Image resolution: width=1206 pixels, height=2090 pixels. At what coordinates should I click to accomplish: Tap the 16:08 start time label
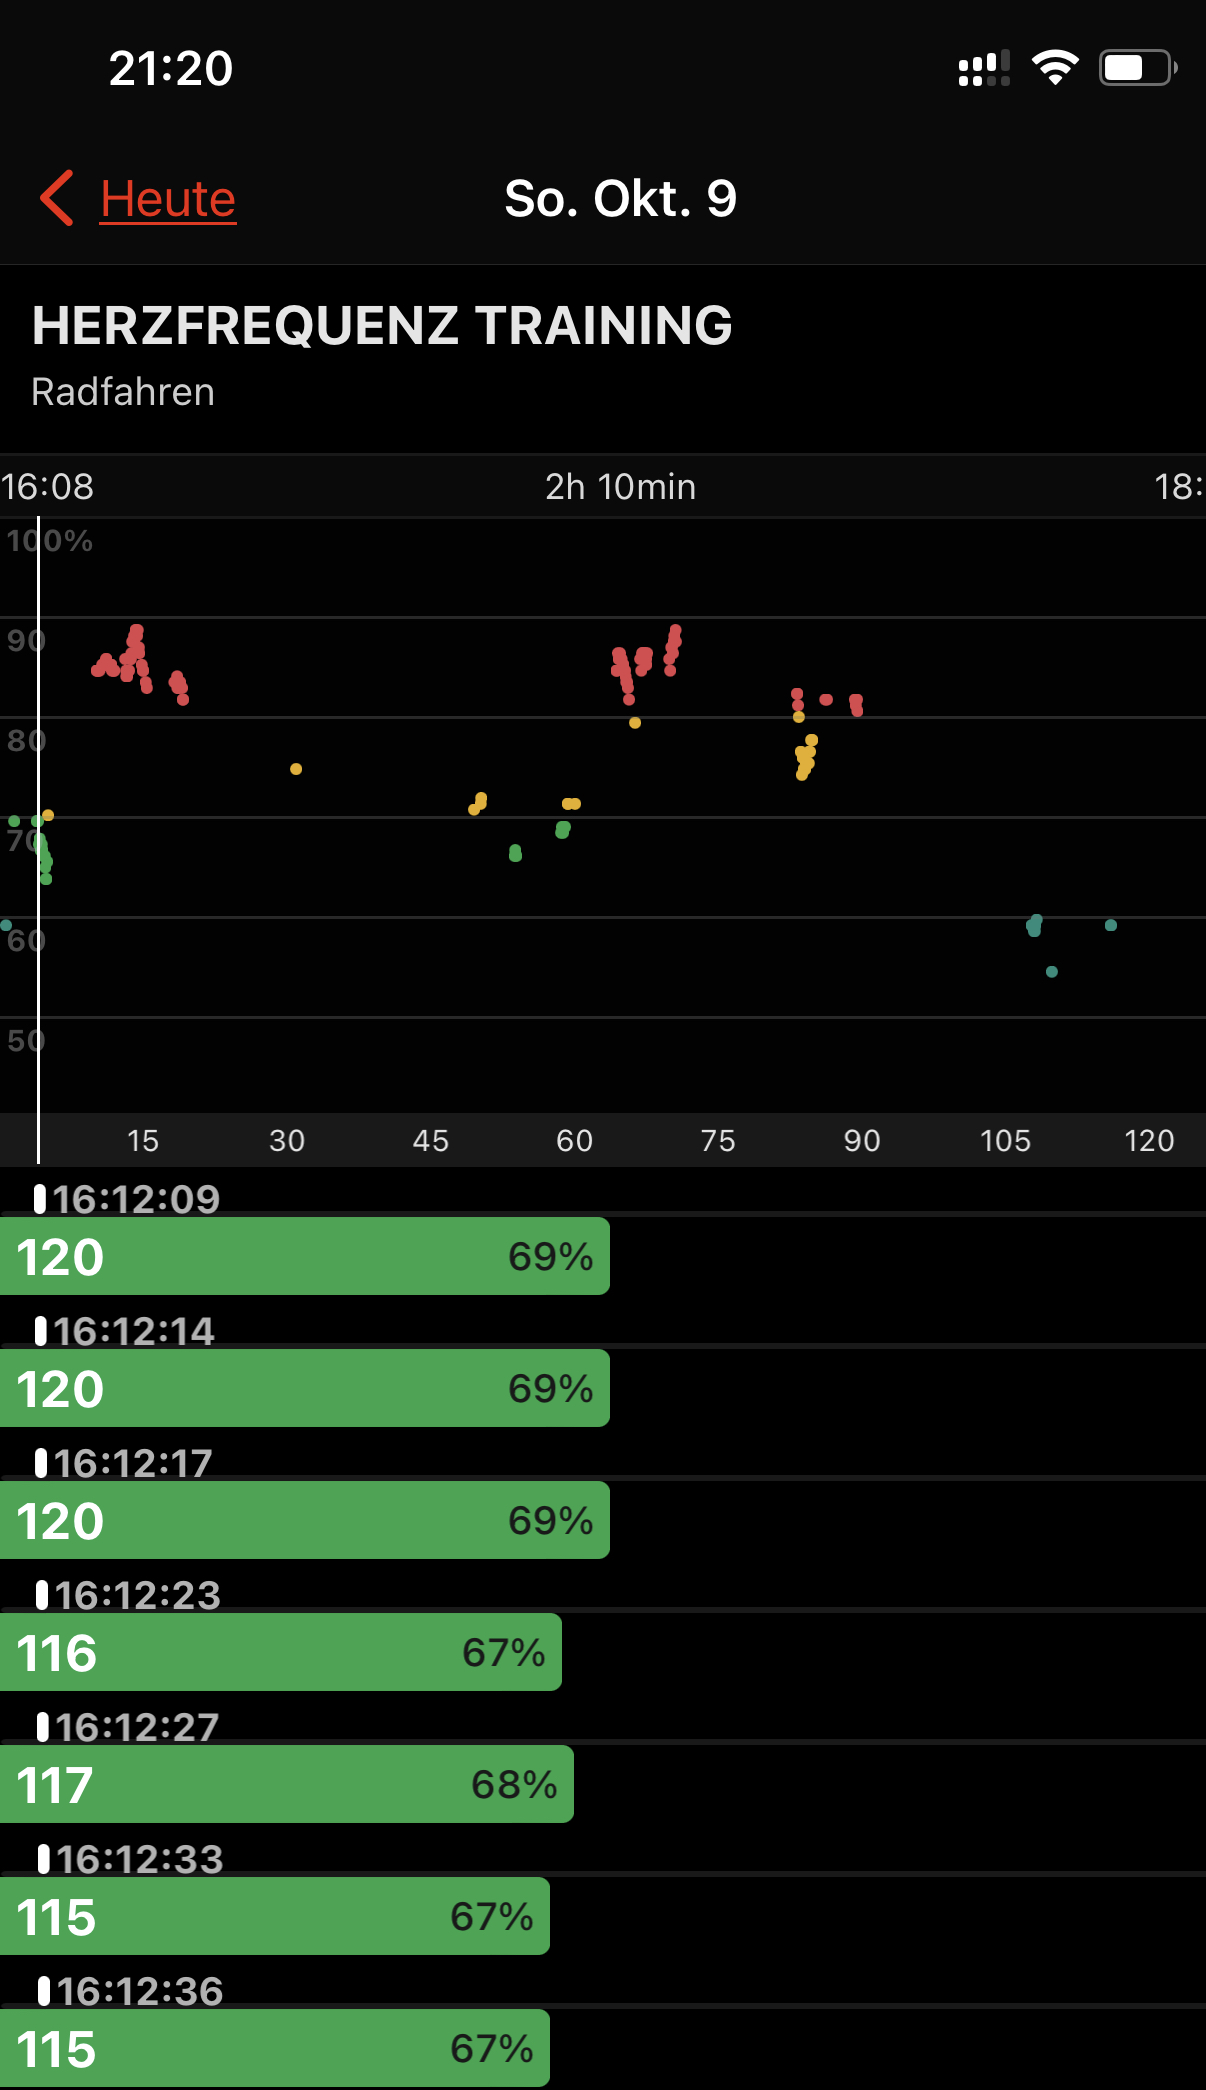coord(47,487)
